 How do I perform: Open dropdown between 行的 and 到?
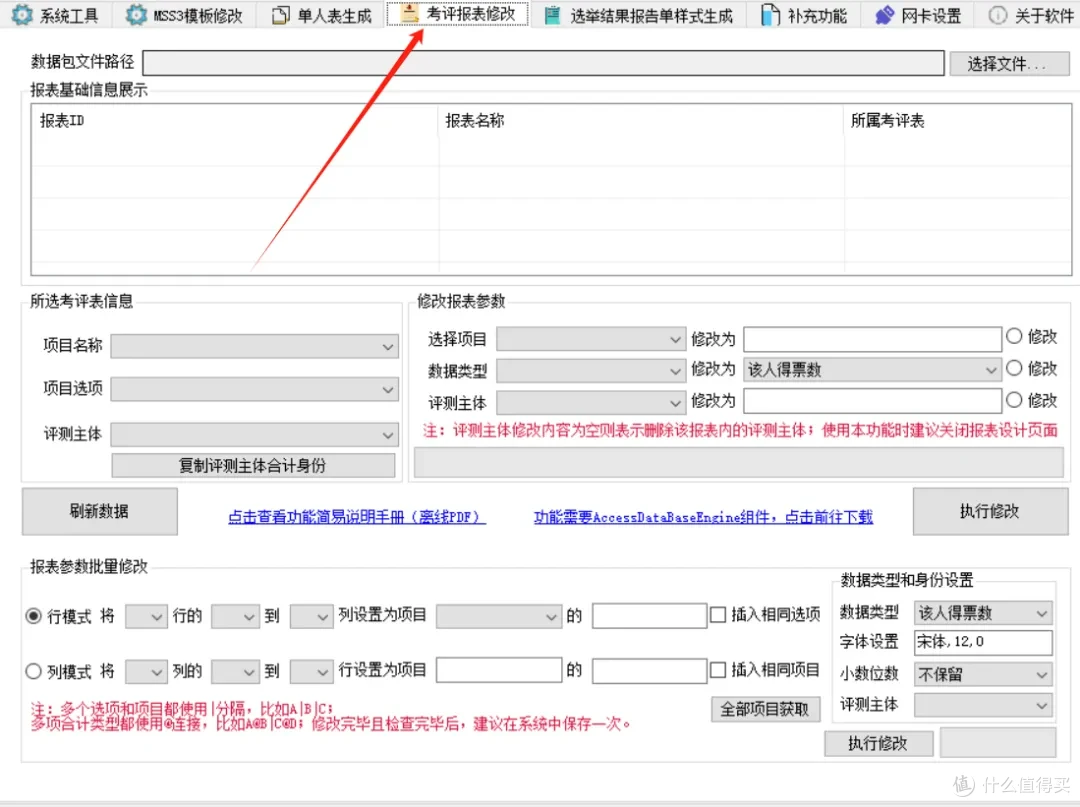click(235, 616)
